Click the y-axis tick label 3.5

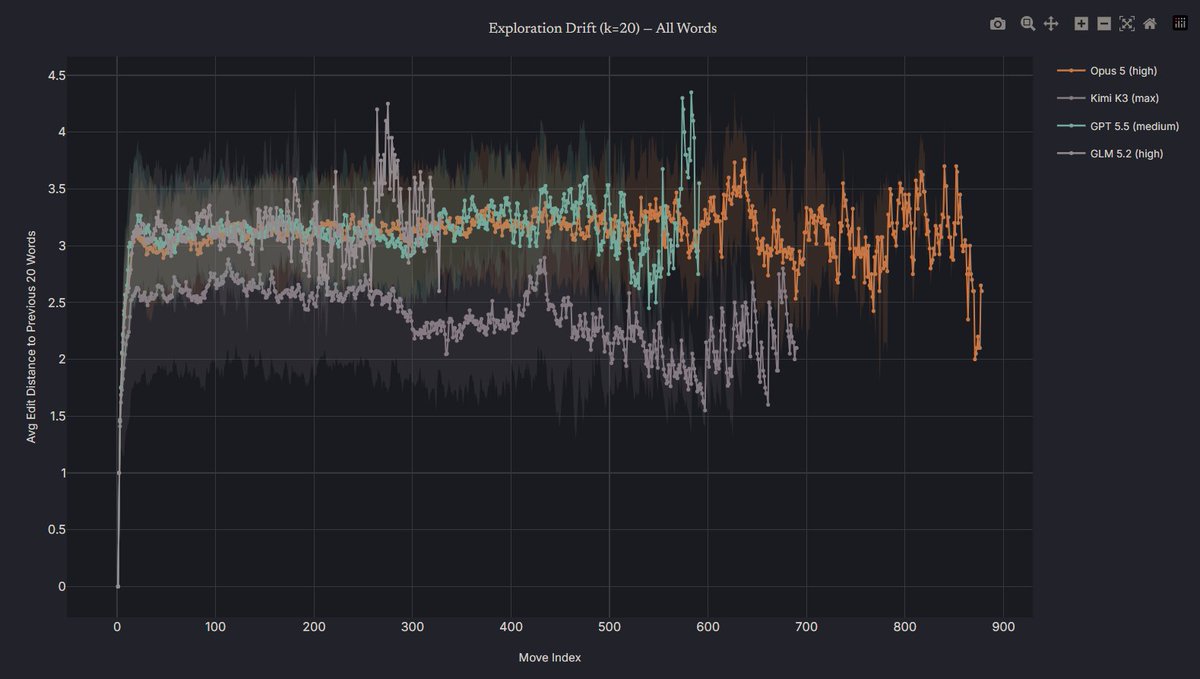57,189
